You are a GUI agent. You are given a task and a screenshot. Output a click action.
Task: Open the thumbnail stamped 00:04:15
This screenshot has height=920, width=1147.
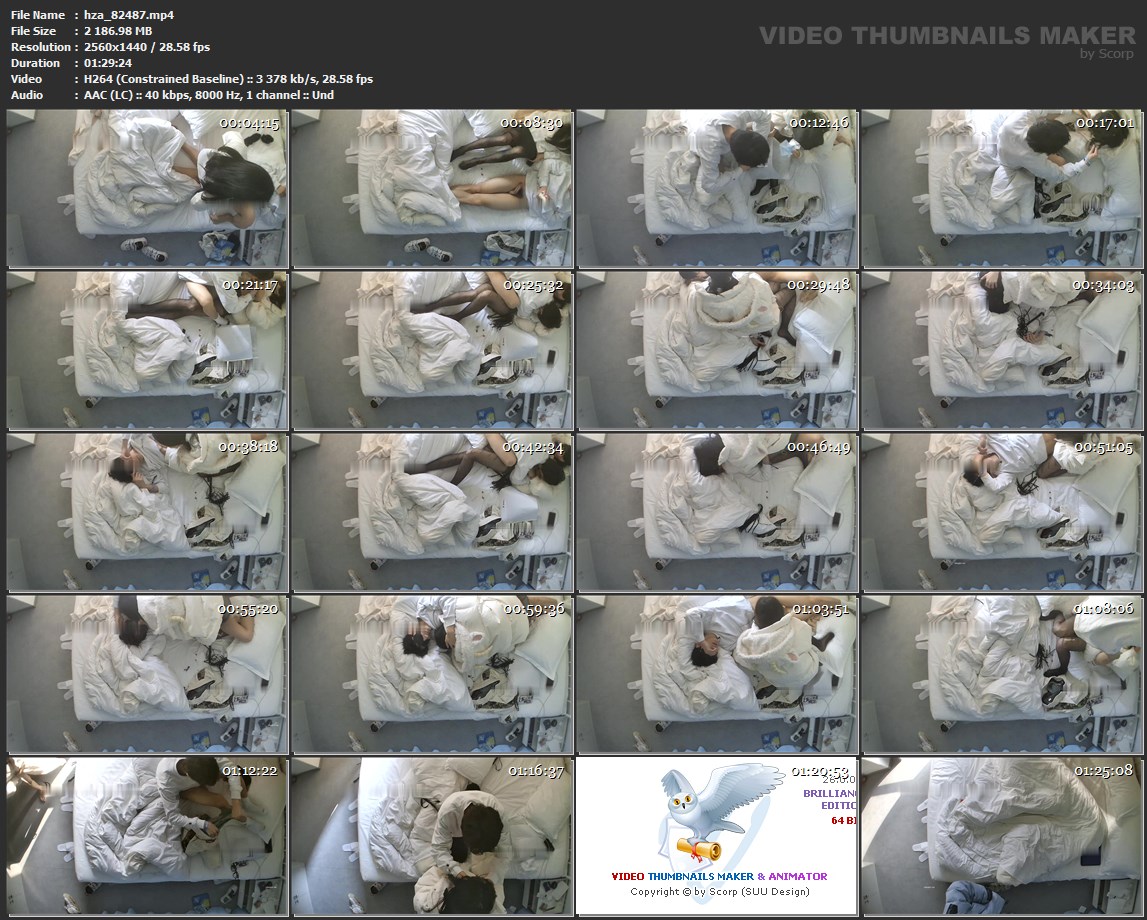tap(148, 189)
